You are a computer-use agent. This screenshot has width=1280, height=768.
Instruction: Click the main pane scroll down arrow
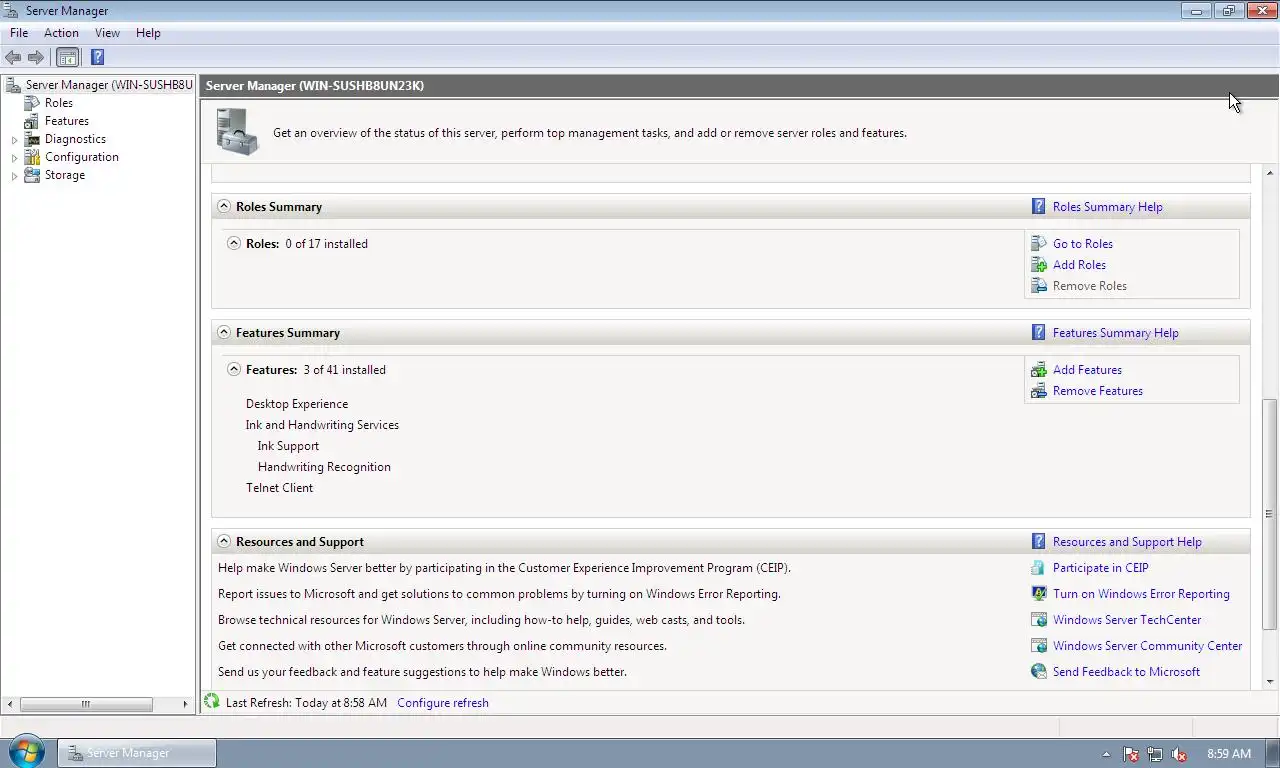1270,682
